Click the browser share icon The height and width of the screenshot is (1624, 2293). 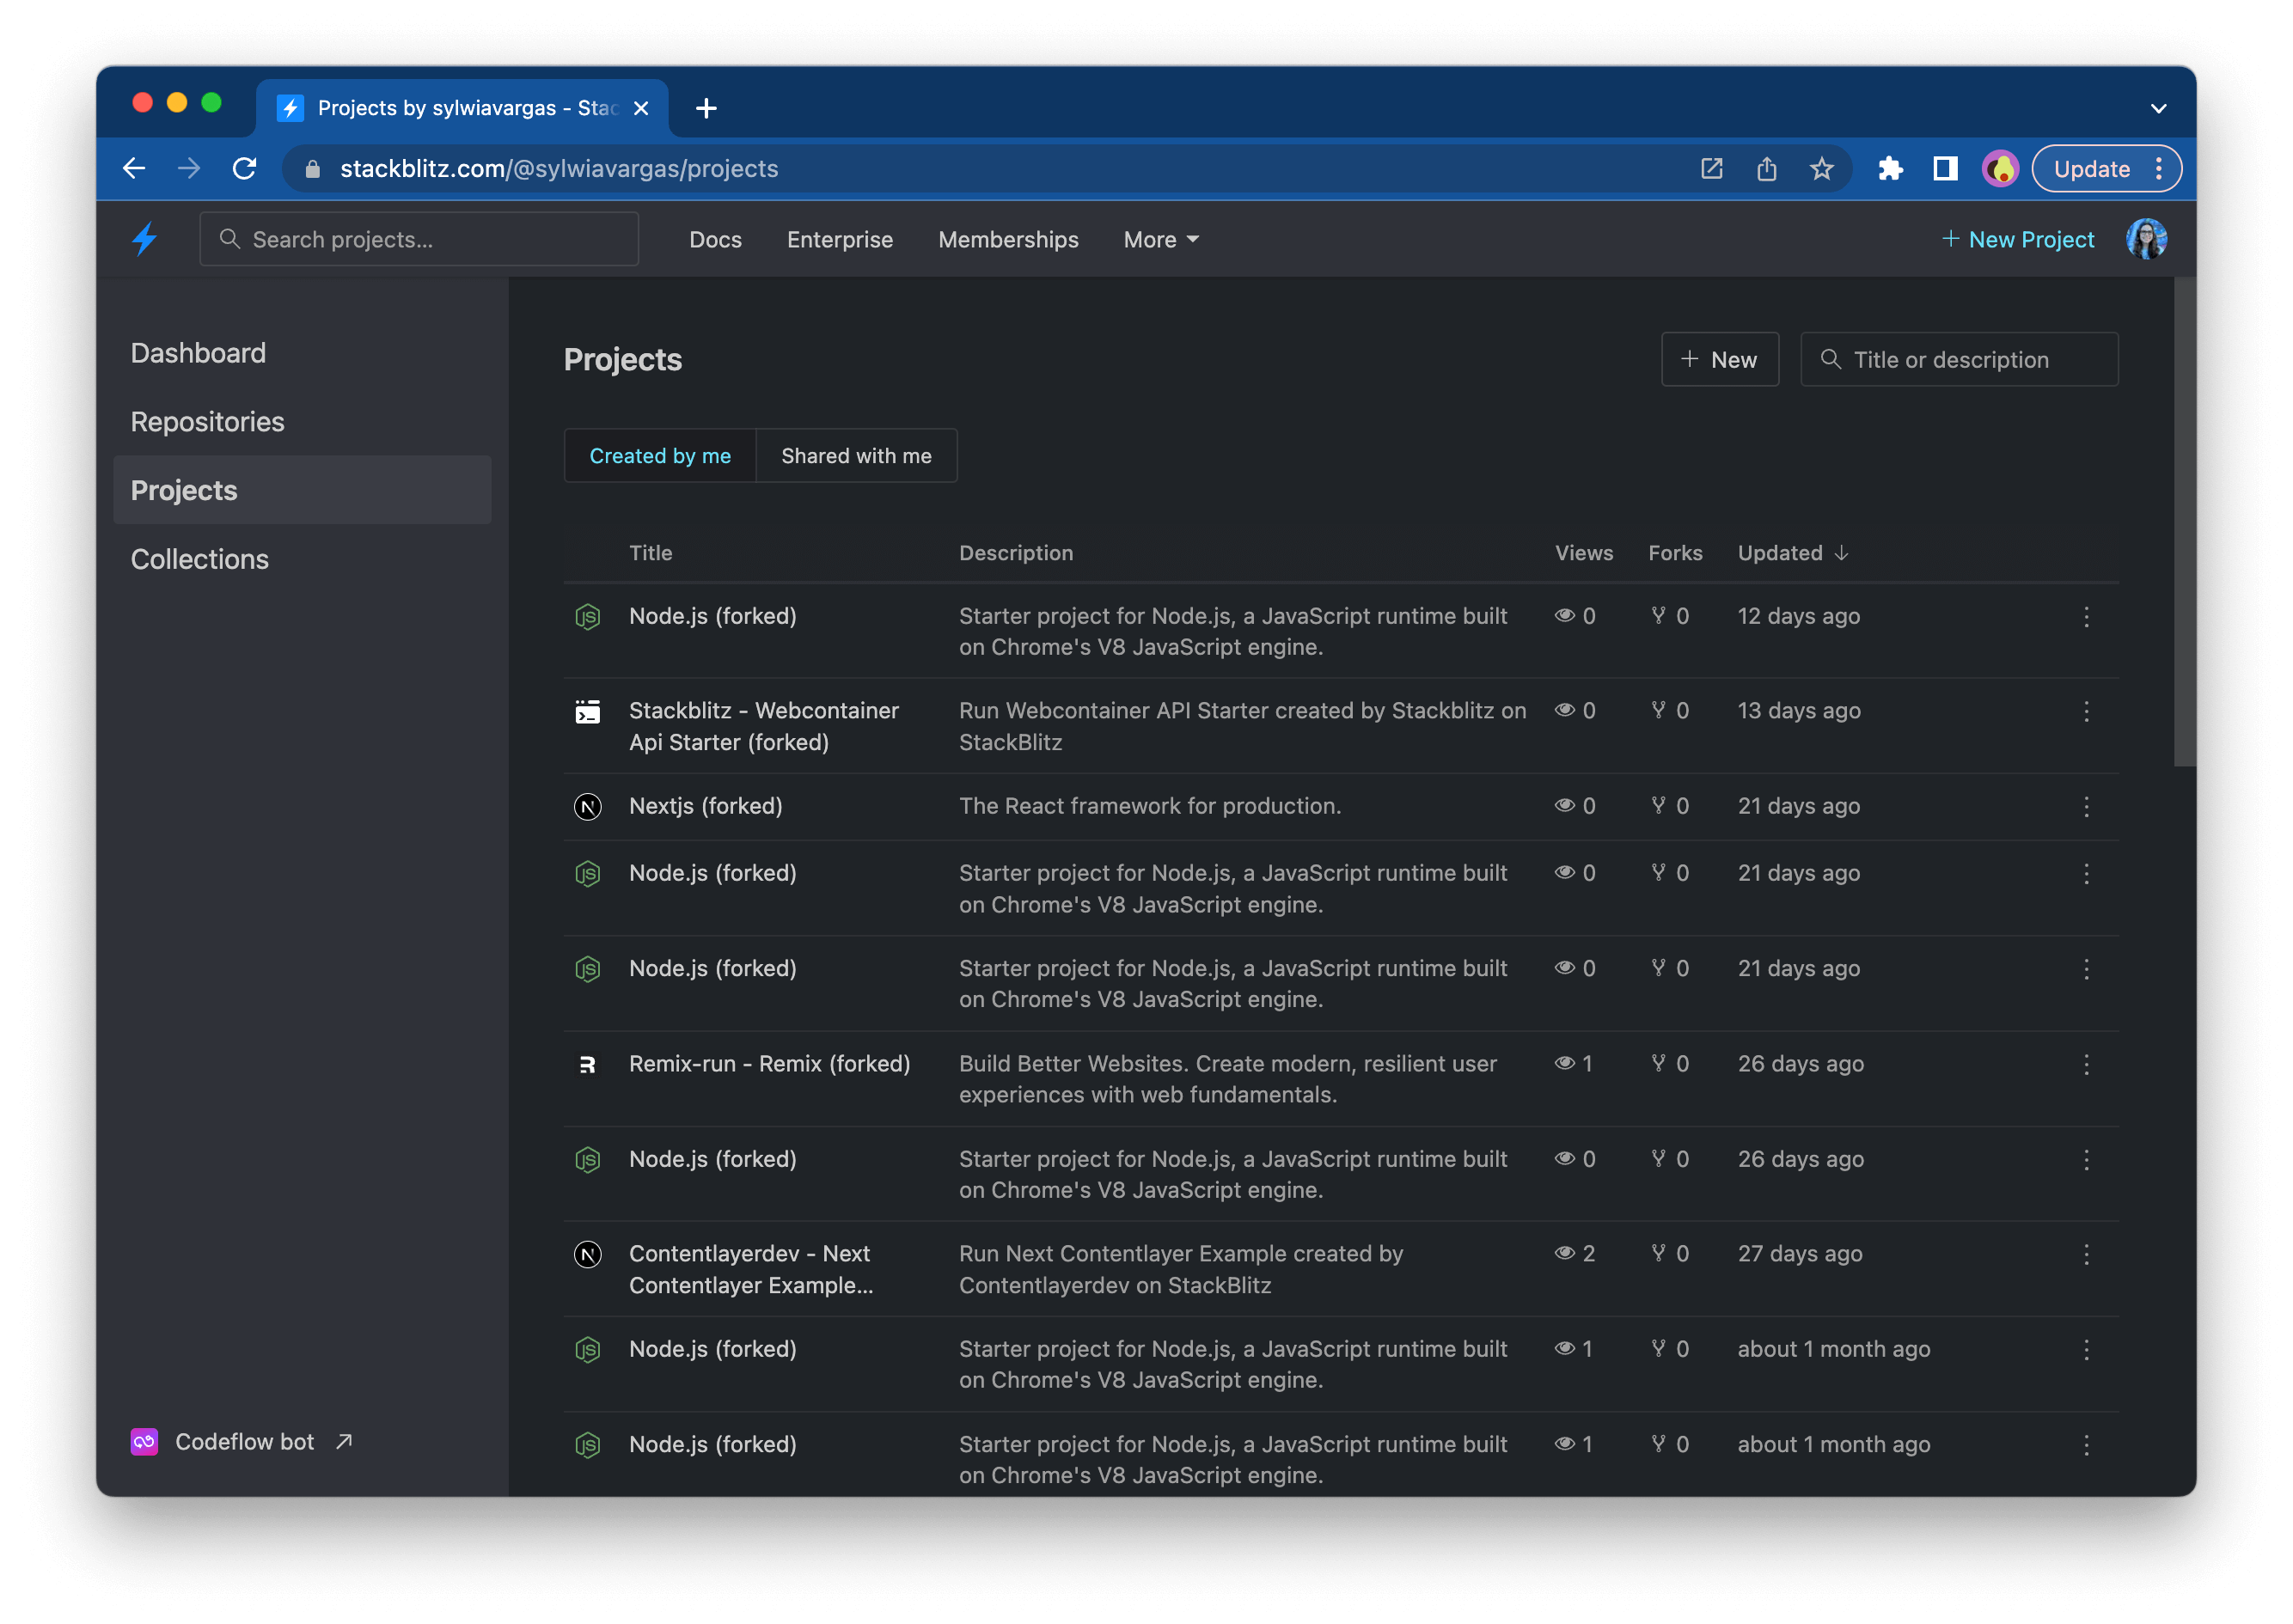tap(1766, 169)
